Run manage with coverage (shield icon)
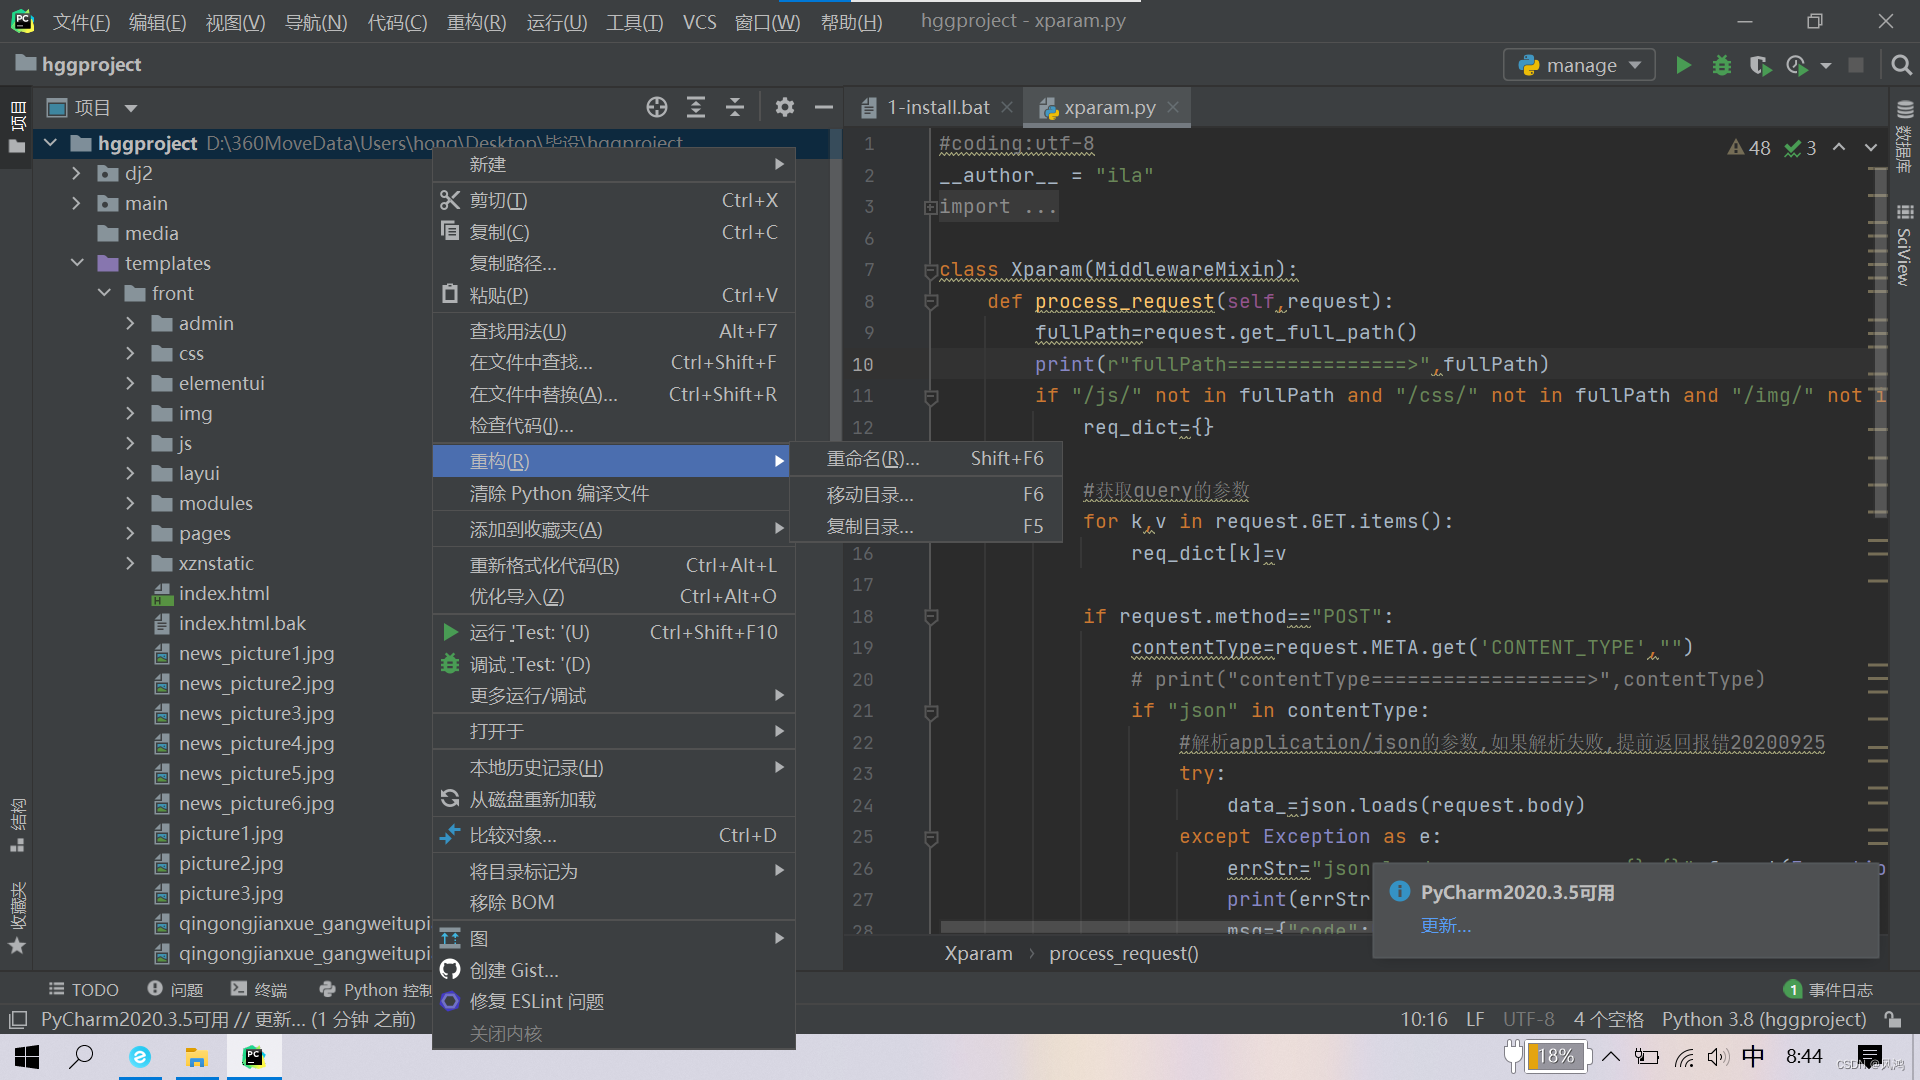The width and height of the screenshot is (1920, 1080). point(1759,64)
